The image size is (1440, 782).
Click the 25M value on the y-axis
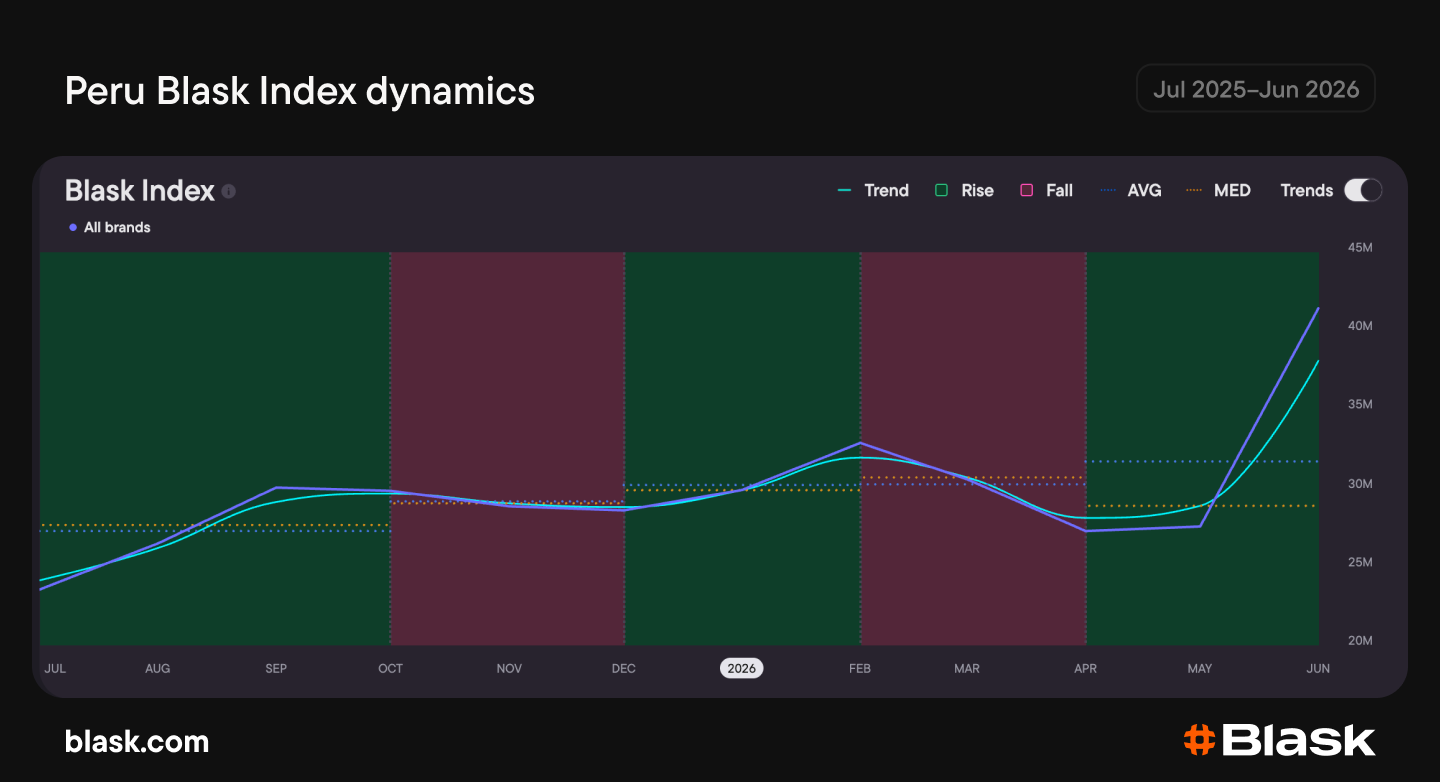tap(1360, 562)
